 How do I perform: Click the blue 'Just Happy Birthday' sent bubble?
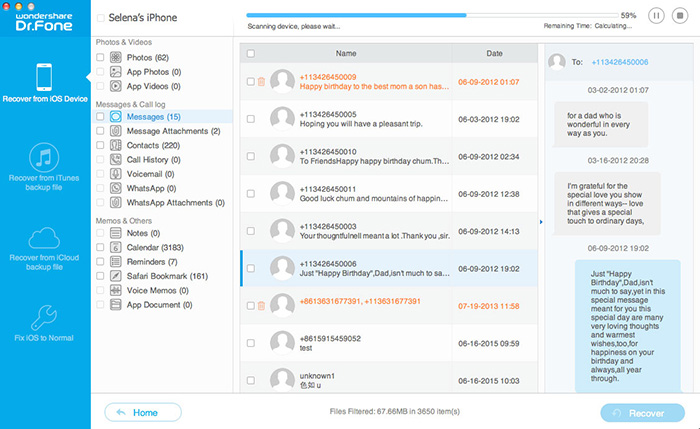628,326
